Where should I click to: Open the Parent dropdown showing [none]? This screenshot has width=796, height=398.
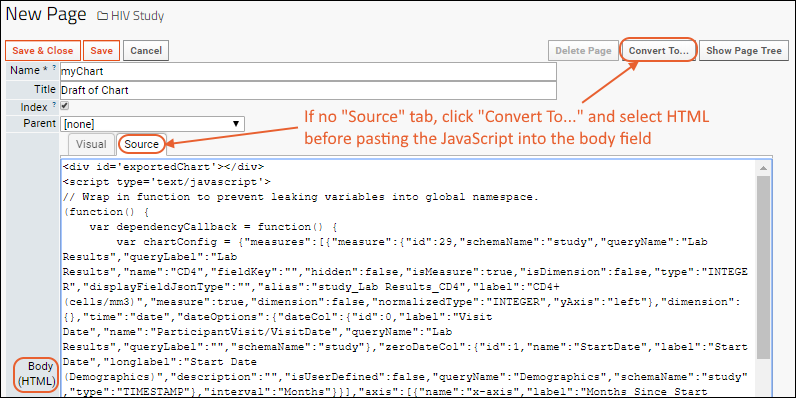pos(152,124)
